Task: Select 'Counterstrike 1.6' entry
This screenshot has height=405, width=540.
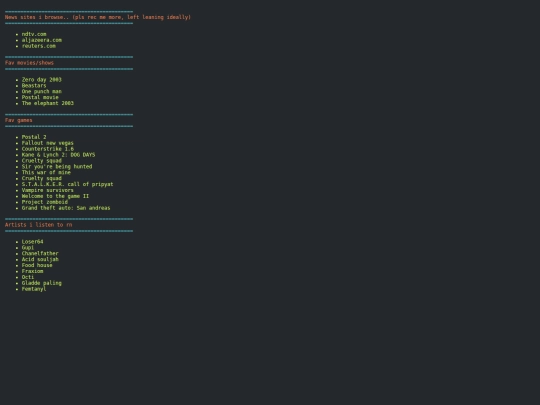Action: click(x=48, y=149)
